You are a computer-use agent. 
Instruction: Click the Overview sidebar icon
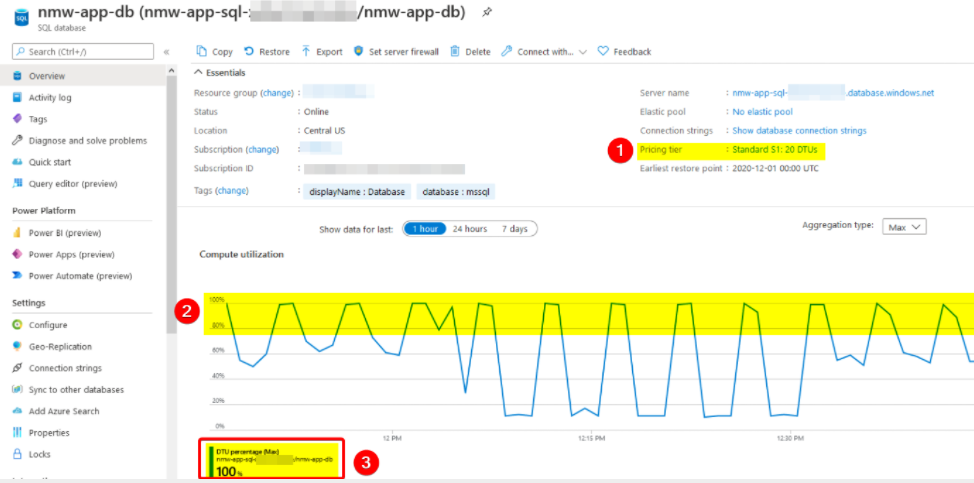click(x=17, y=76)
